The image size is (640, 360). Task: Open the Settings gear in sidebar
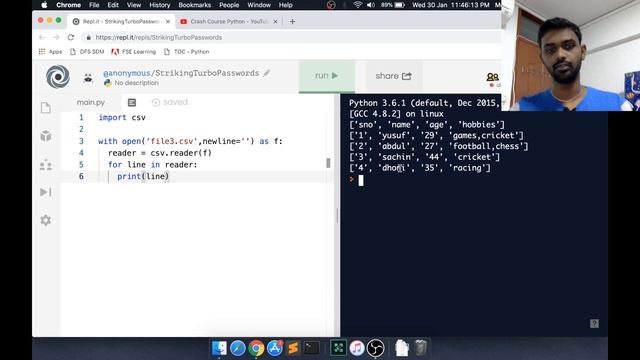click(46, 220)
